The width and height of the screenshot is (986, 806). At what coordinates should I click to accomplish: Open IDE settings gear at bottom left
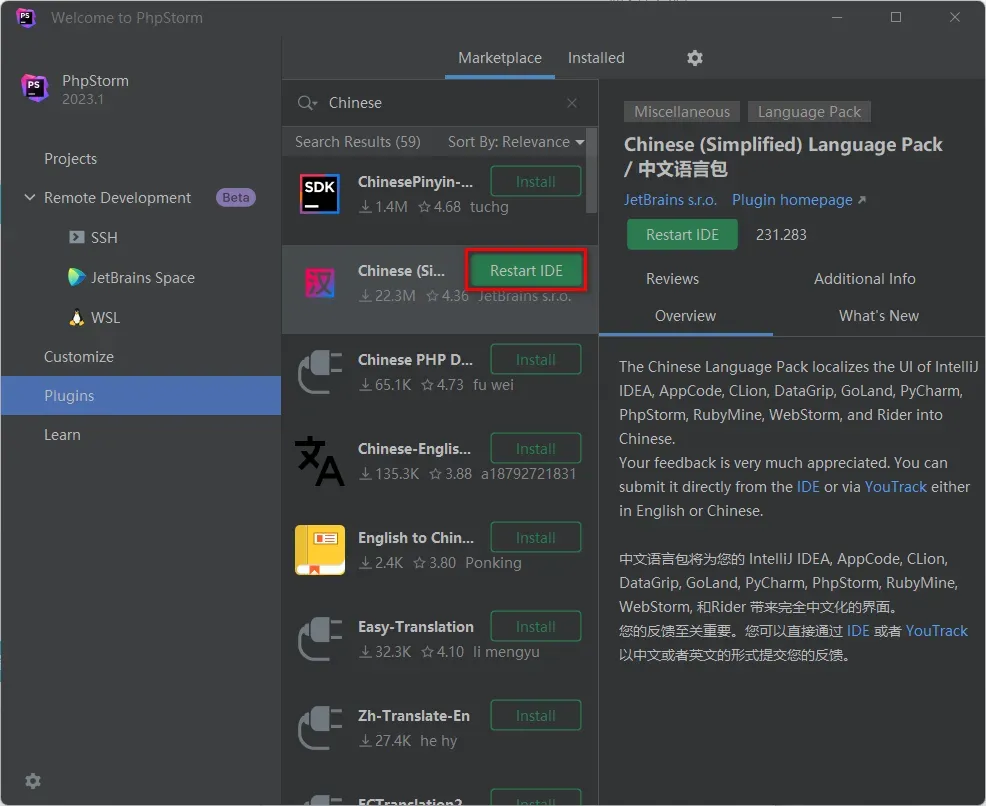pyautogui.click(x=33, y=781)
